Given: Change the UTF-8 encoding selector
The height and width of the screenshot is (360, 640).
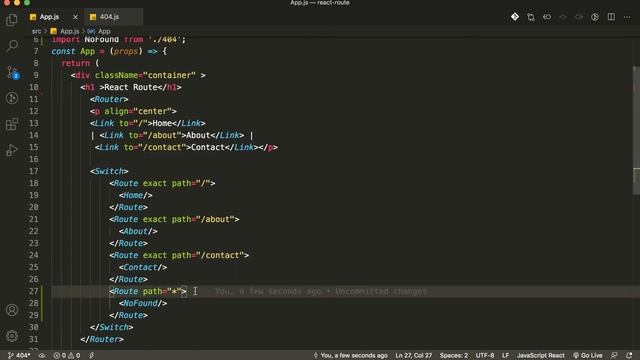Looking at the screenshot, I should tap(484, 356).
